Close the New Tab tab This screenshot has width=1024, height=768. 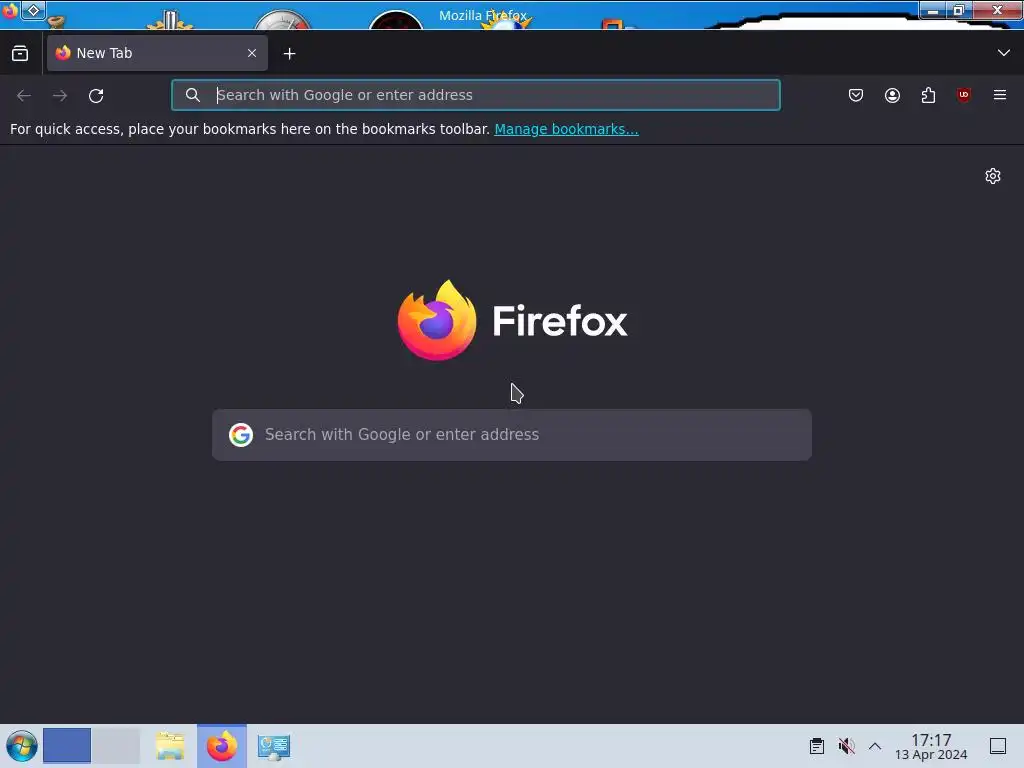click(252, 53)
